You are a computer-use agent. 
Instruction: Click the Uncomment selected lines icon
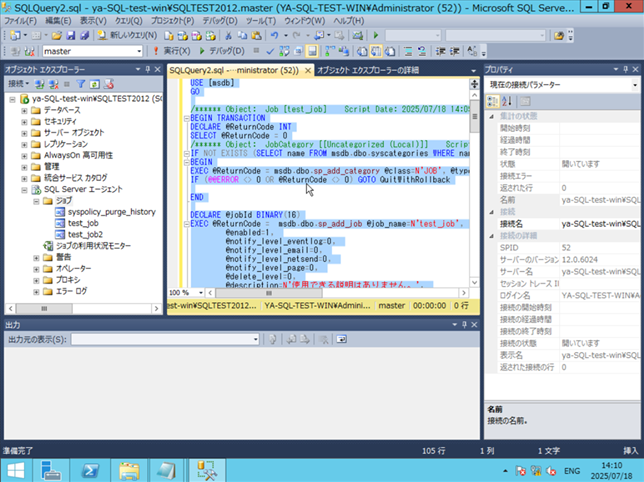422,51
